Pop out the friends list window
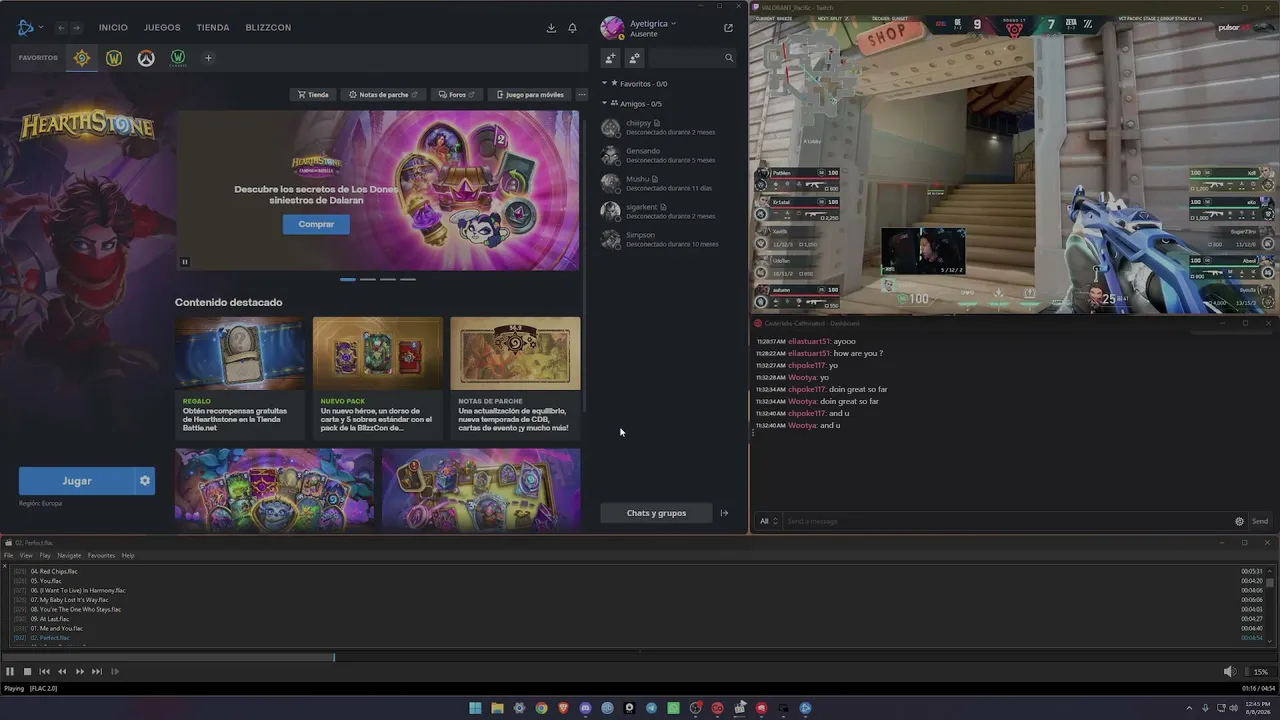 tap(728, 28)
